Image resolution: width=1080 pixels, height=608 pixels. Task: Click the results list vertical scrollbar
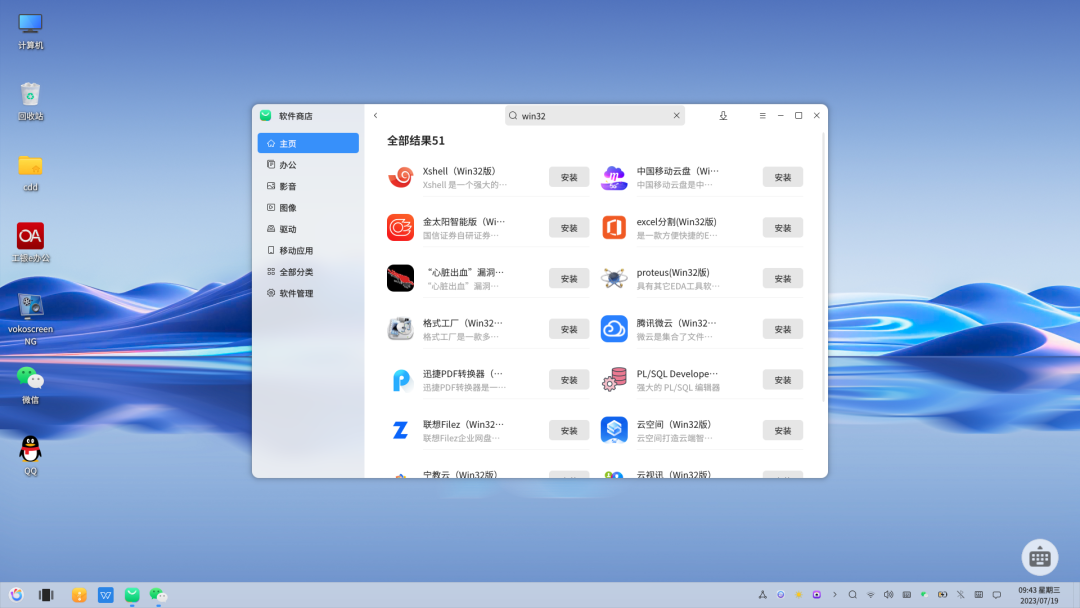point(824,270)
